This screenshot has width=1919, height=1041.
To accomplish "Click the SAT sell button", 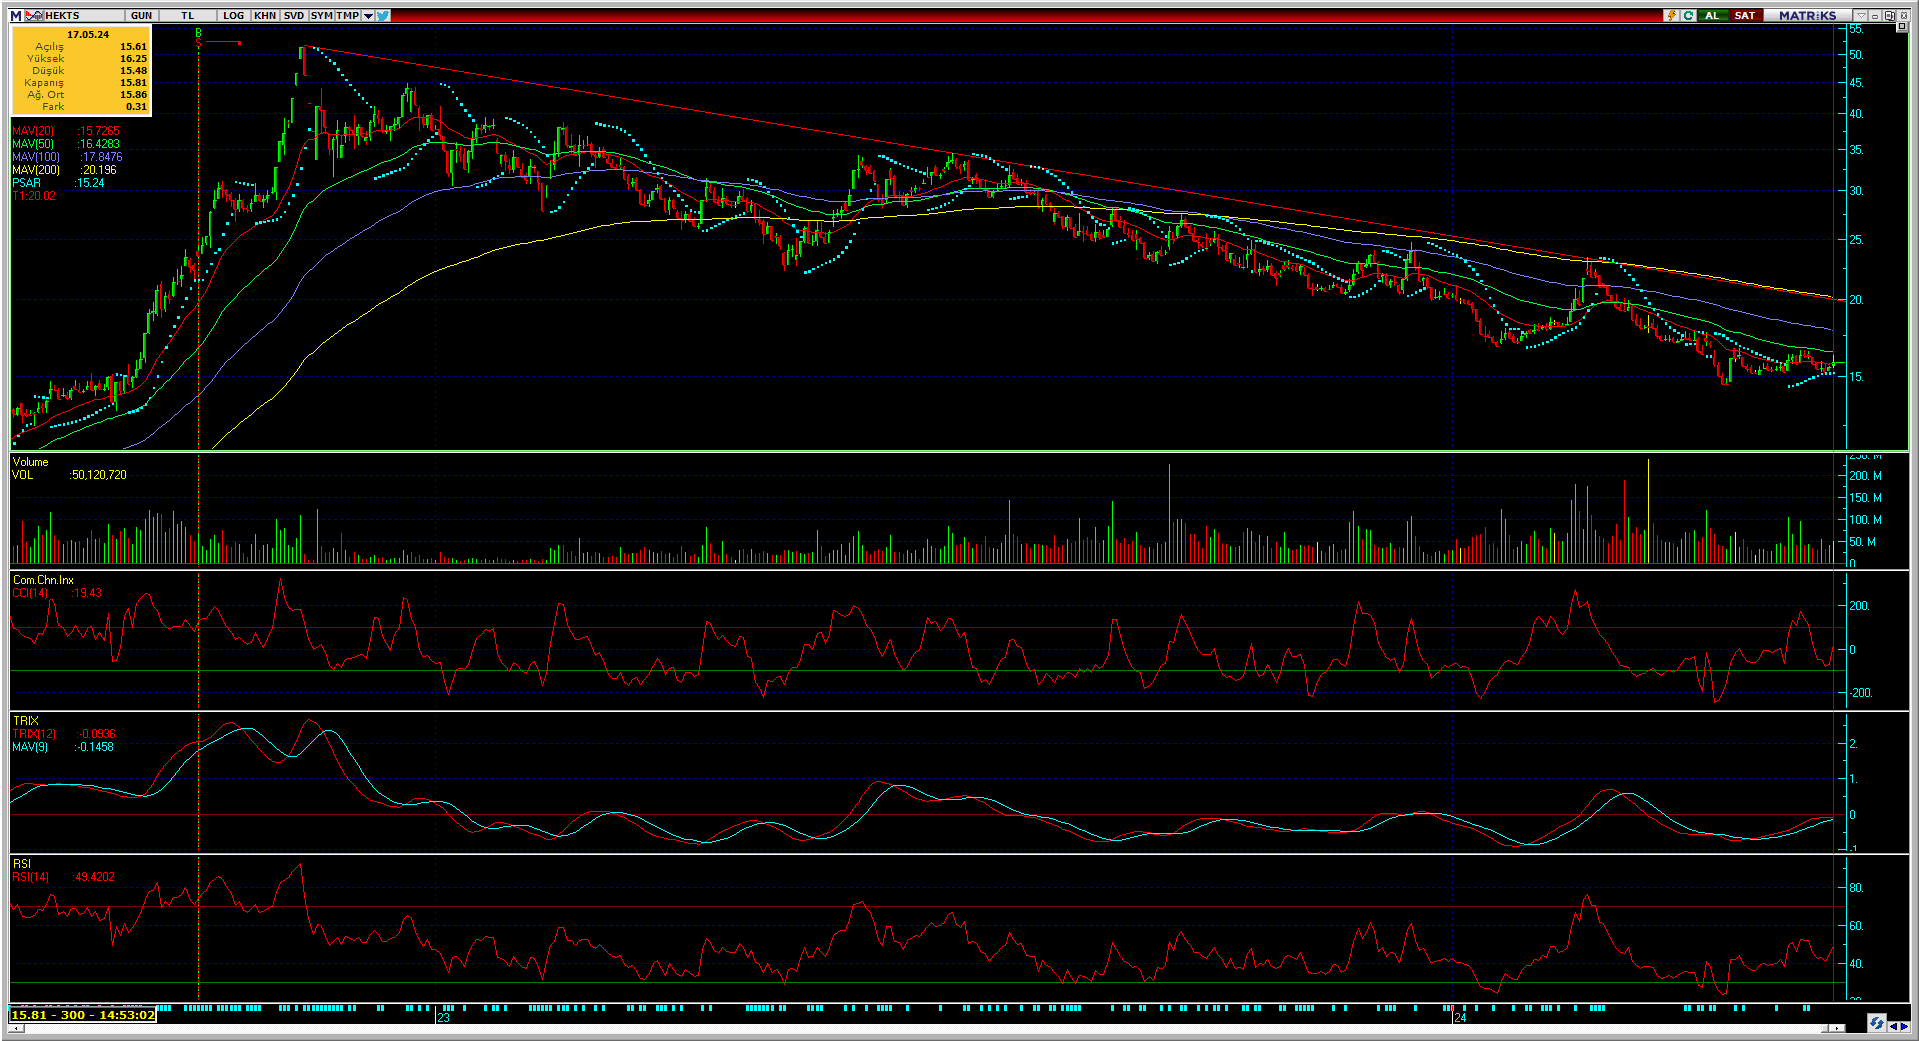I will click(1745, 15).
